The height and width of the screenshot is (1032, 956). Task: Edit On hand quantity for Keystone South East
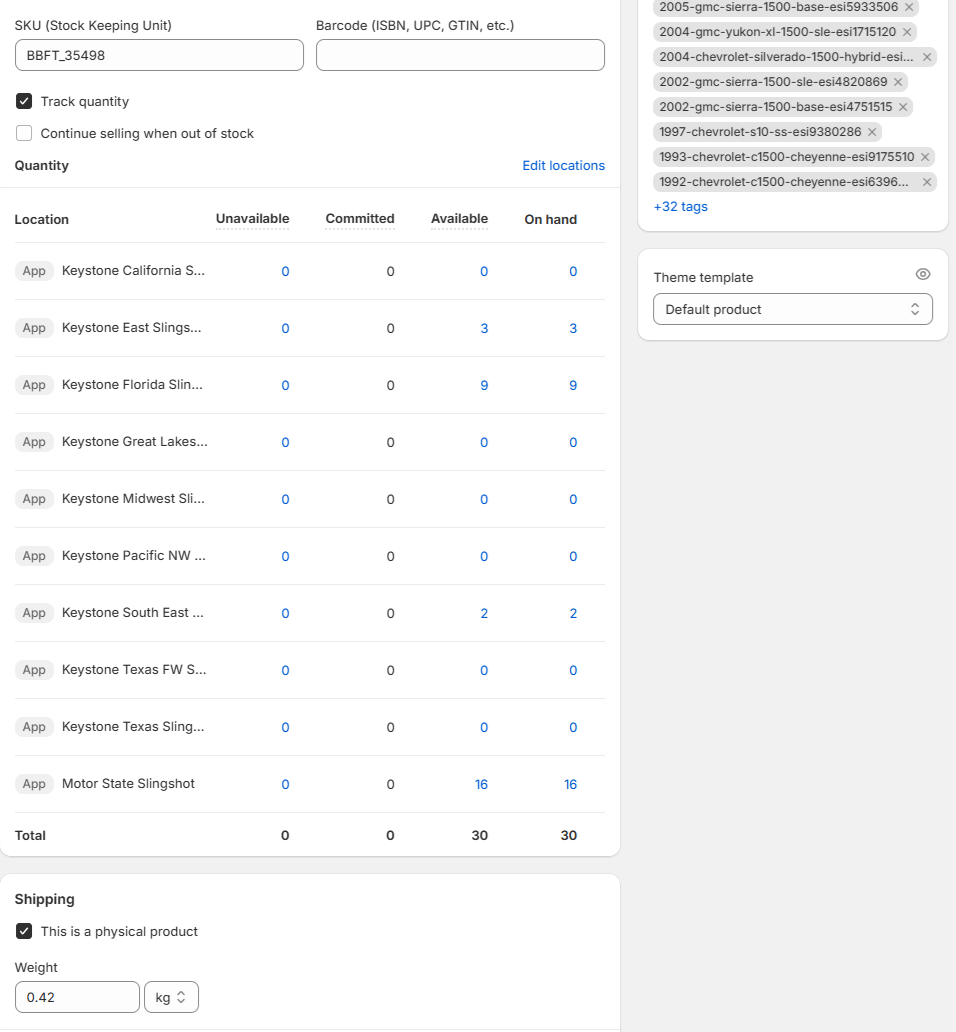(x=573, y=613)
